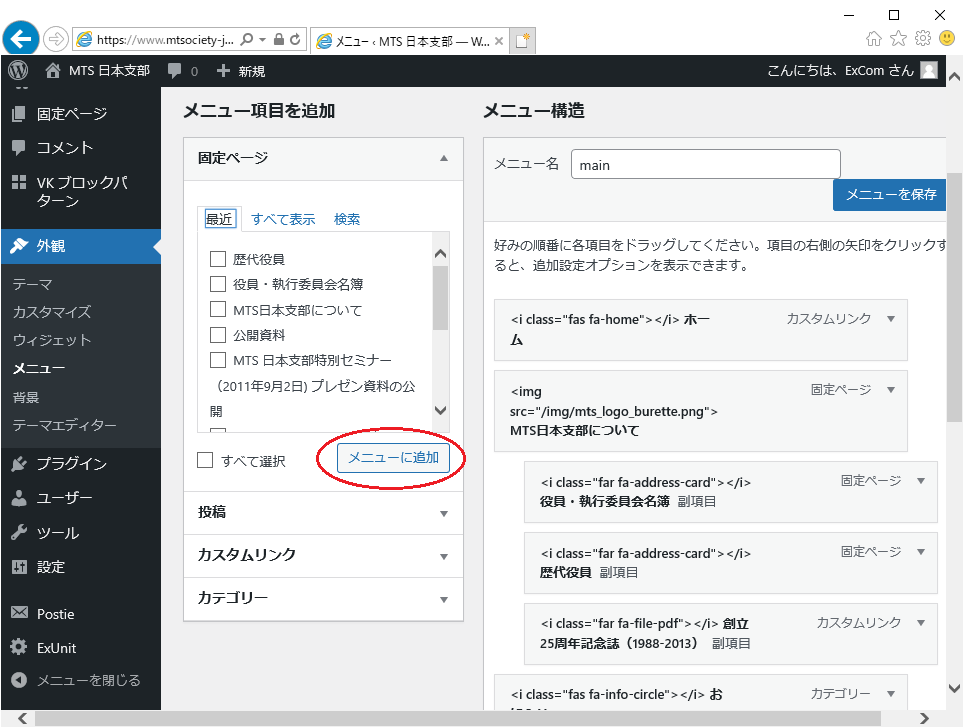Expand the 投稿 accordion section
This screenshot has width=964, height=728.
coord(323,513)
